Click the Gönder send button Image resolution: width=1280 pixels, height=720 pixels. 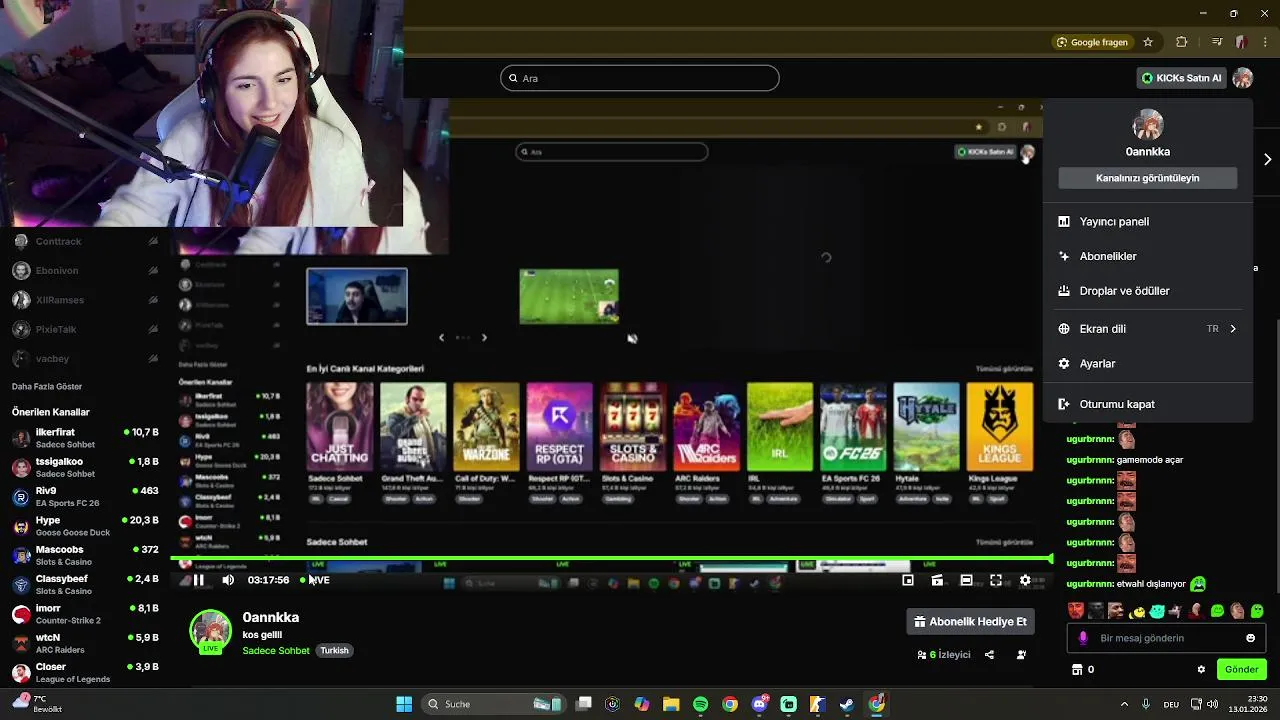[x=1241, y=669]
